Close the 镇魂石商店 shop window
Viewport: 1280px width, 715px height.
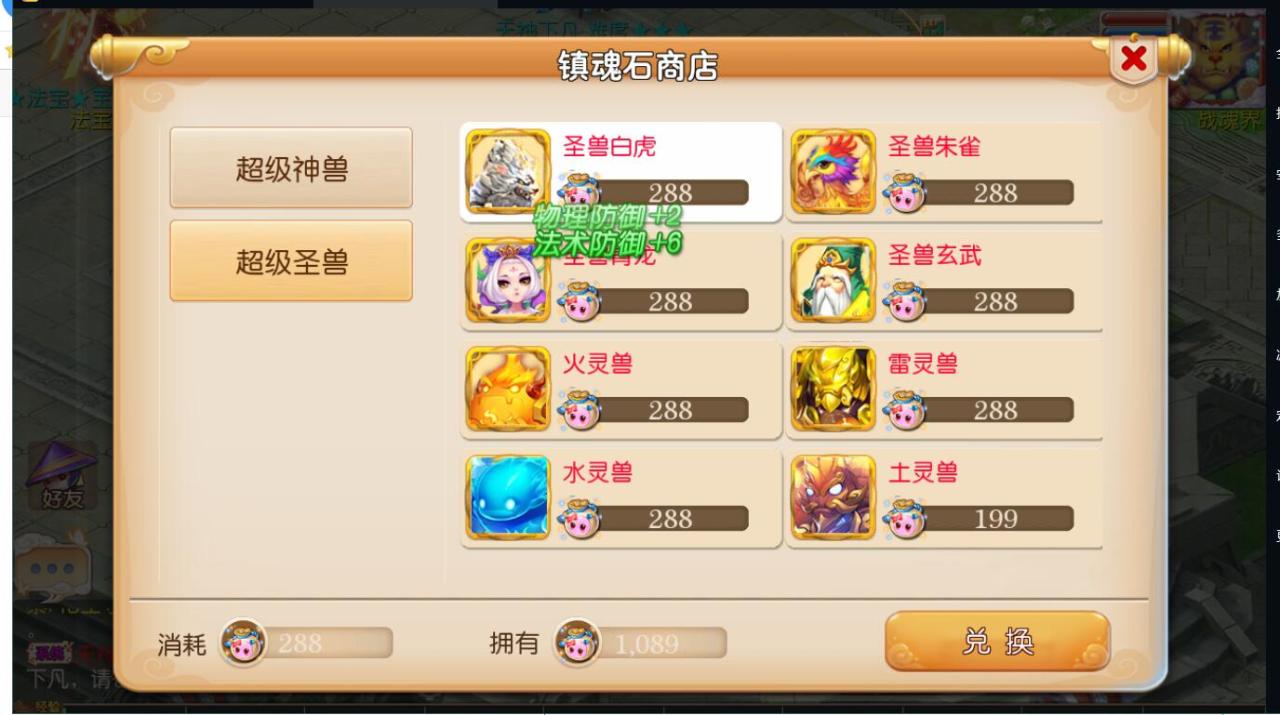pyautogui.click(x=1133, y=59)
